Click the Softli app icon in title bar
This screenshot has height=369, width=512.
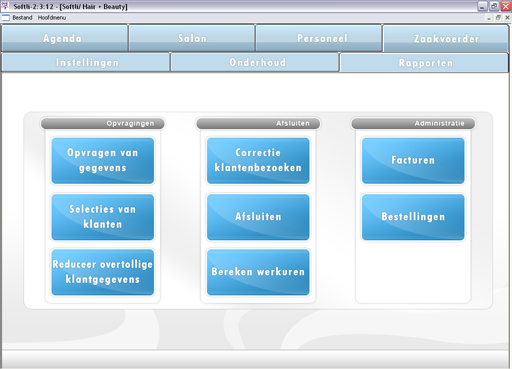[x=5, y=6]
